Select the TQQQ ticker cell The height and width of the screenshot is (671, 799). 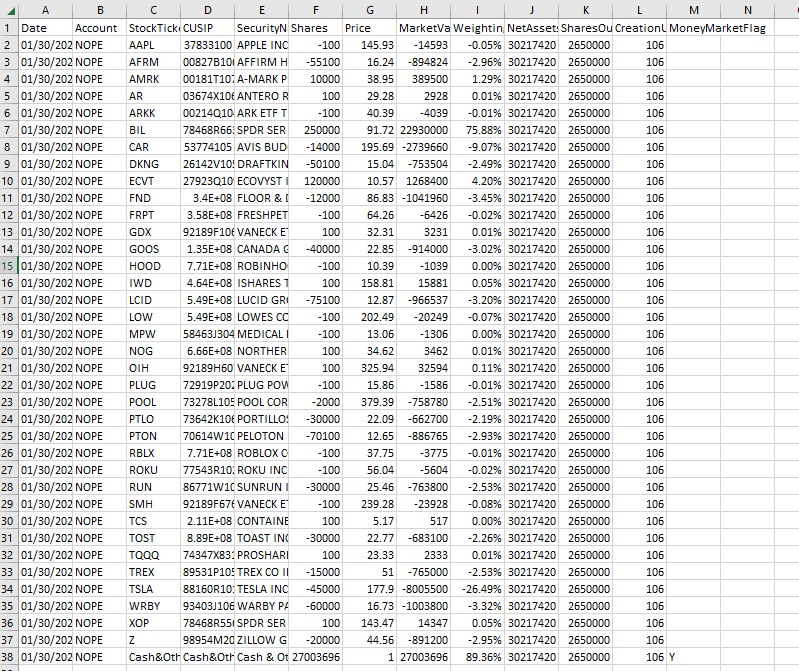coord(153,555)
